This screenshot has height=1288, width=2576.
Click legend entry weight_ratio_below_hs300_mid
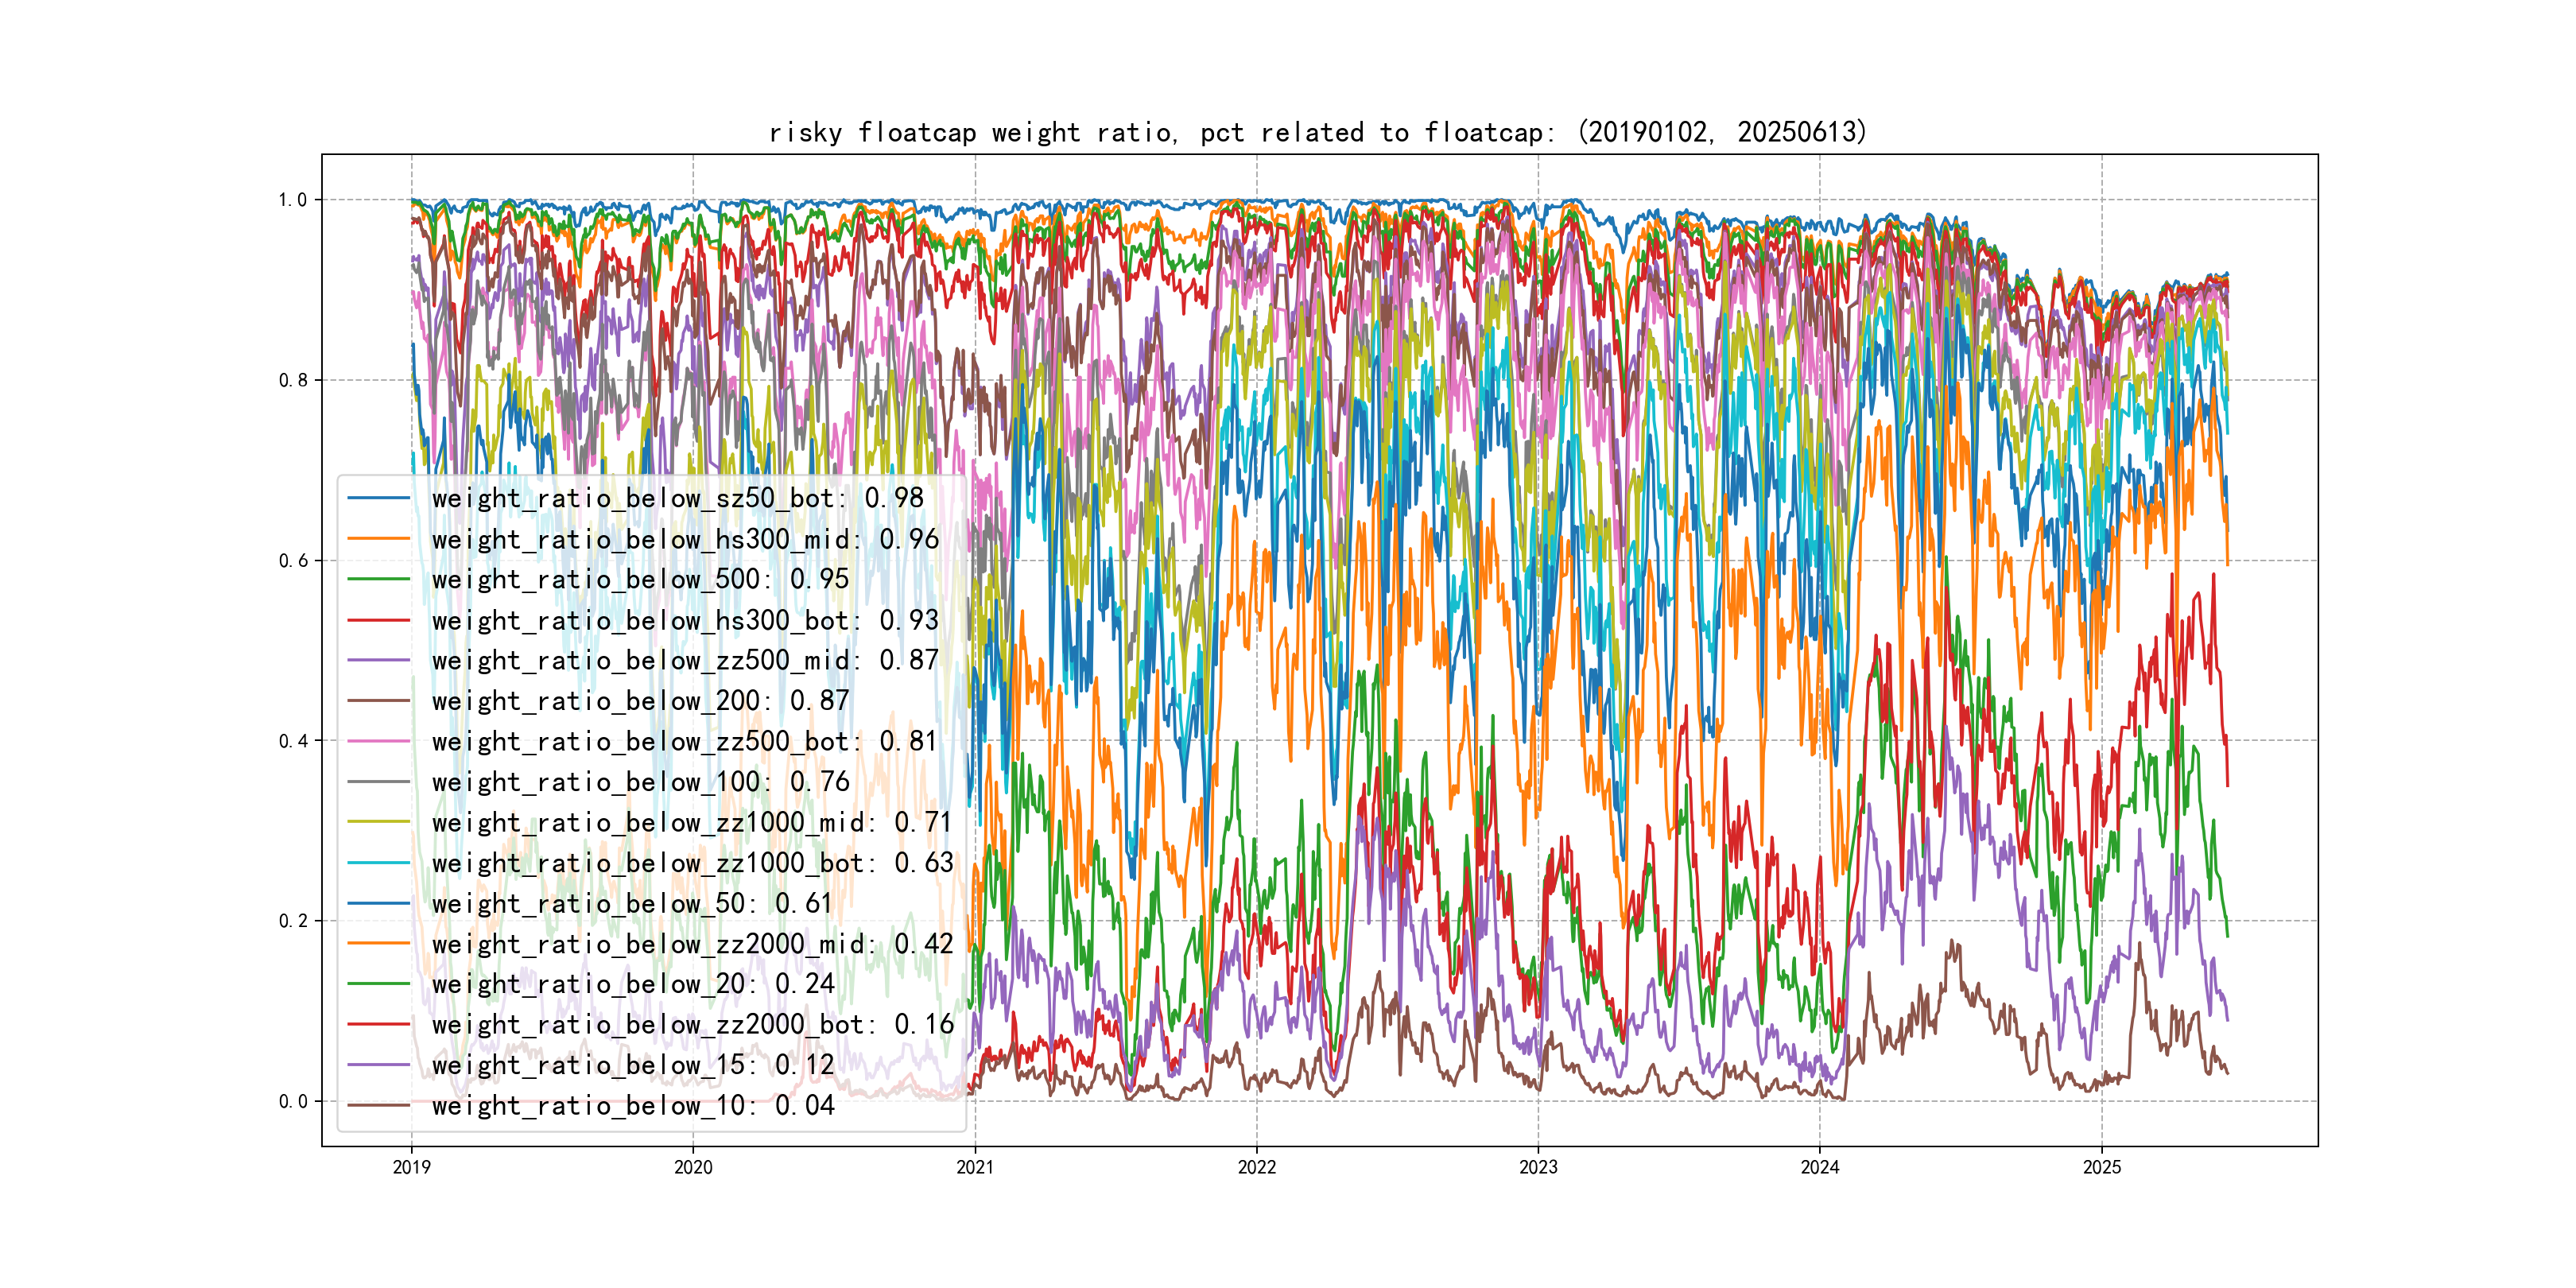click(x=685, y=539)
